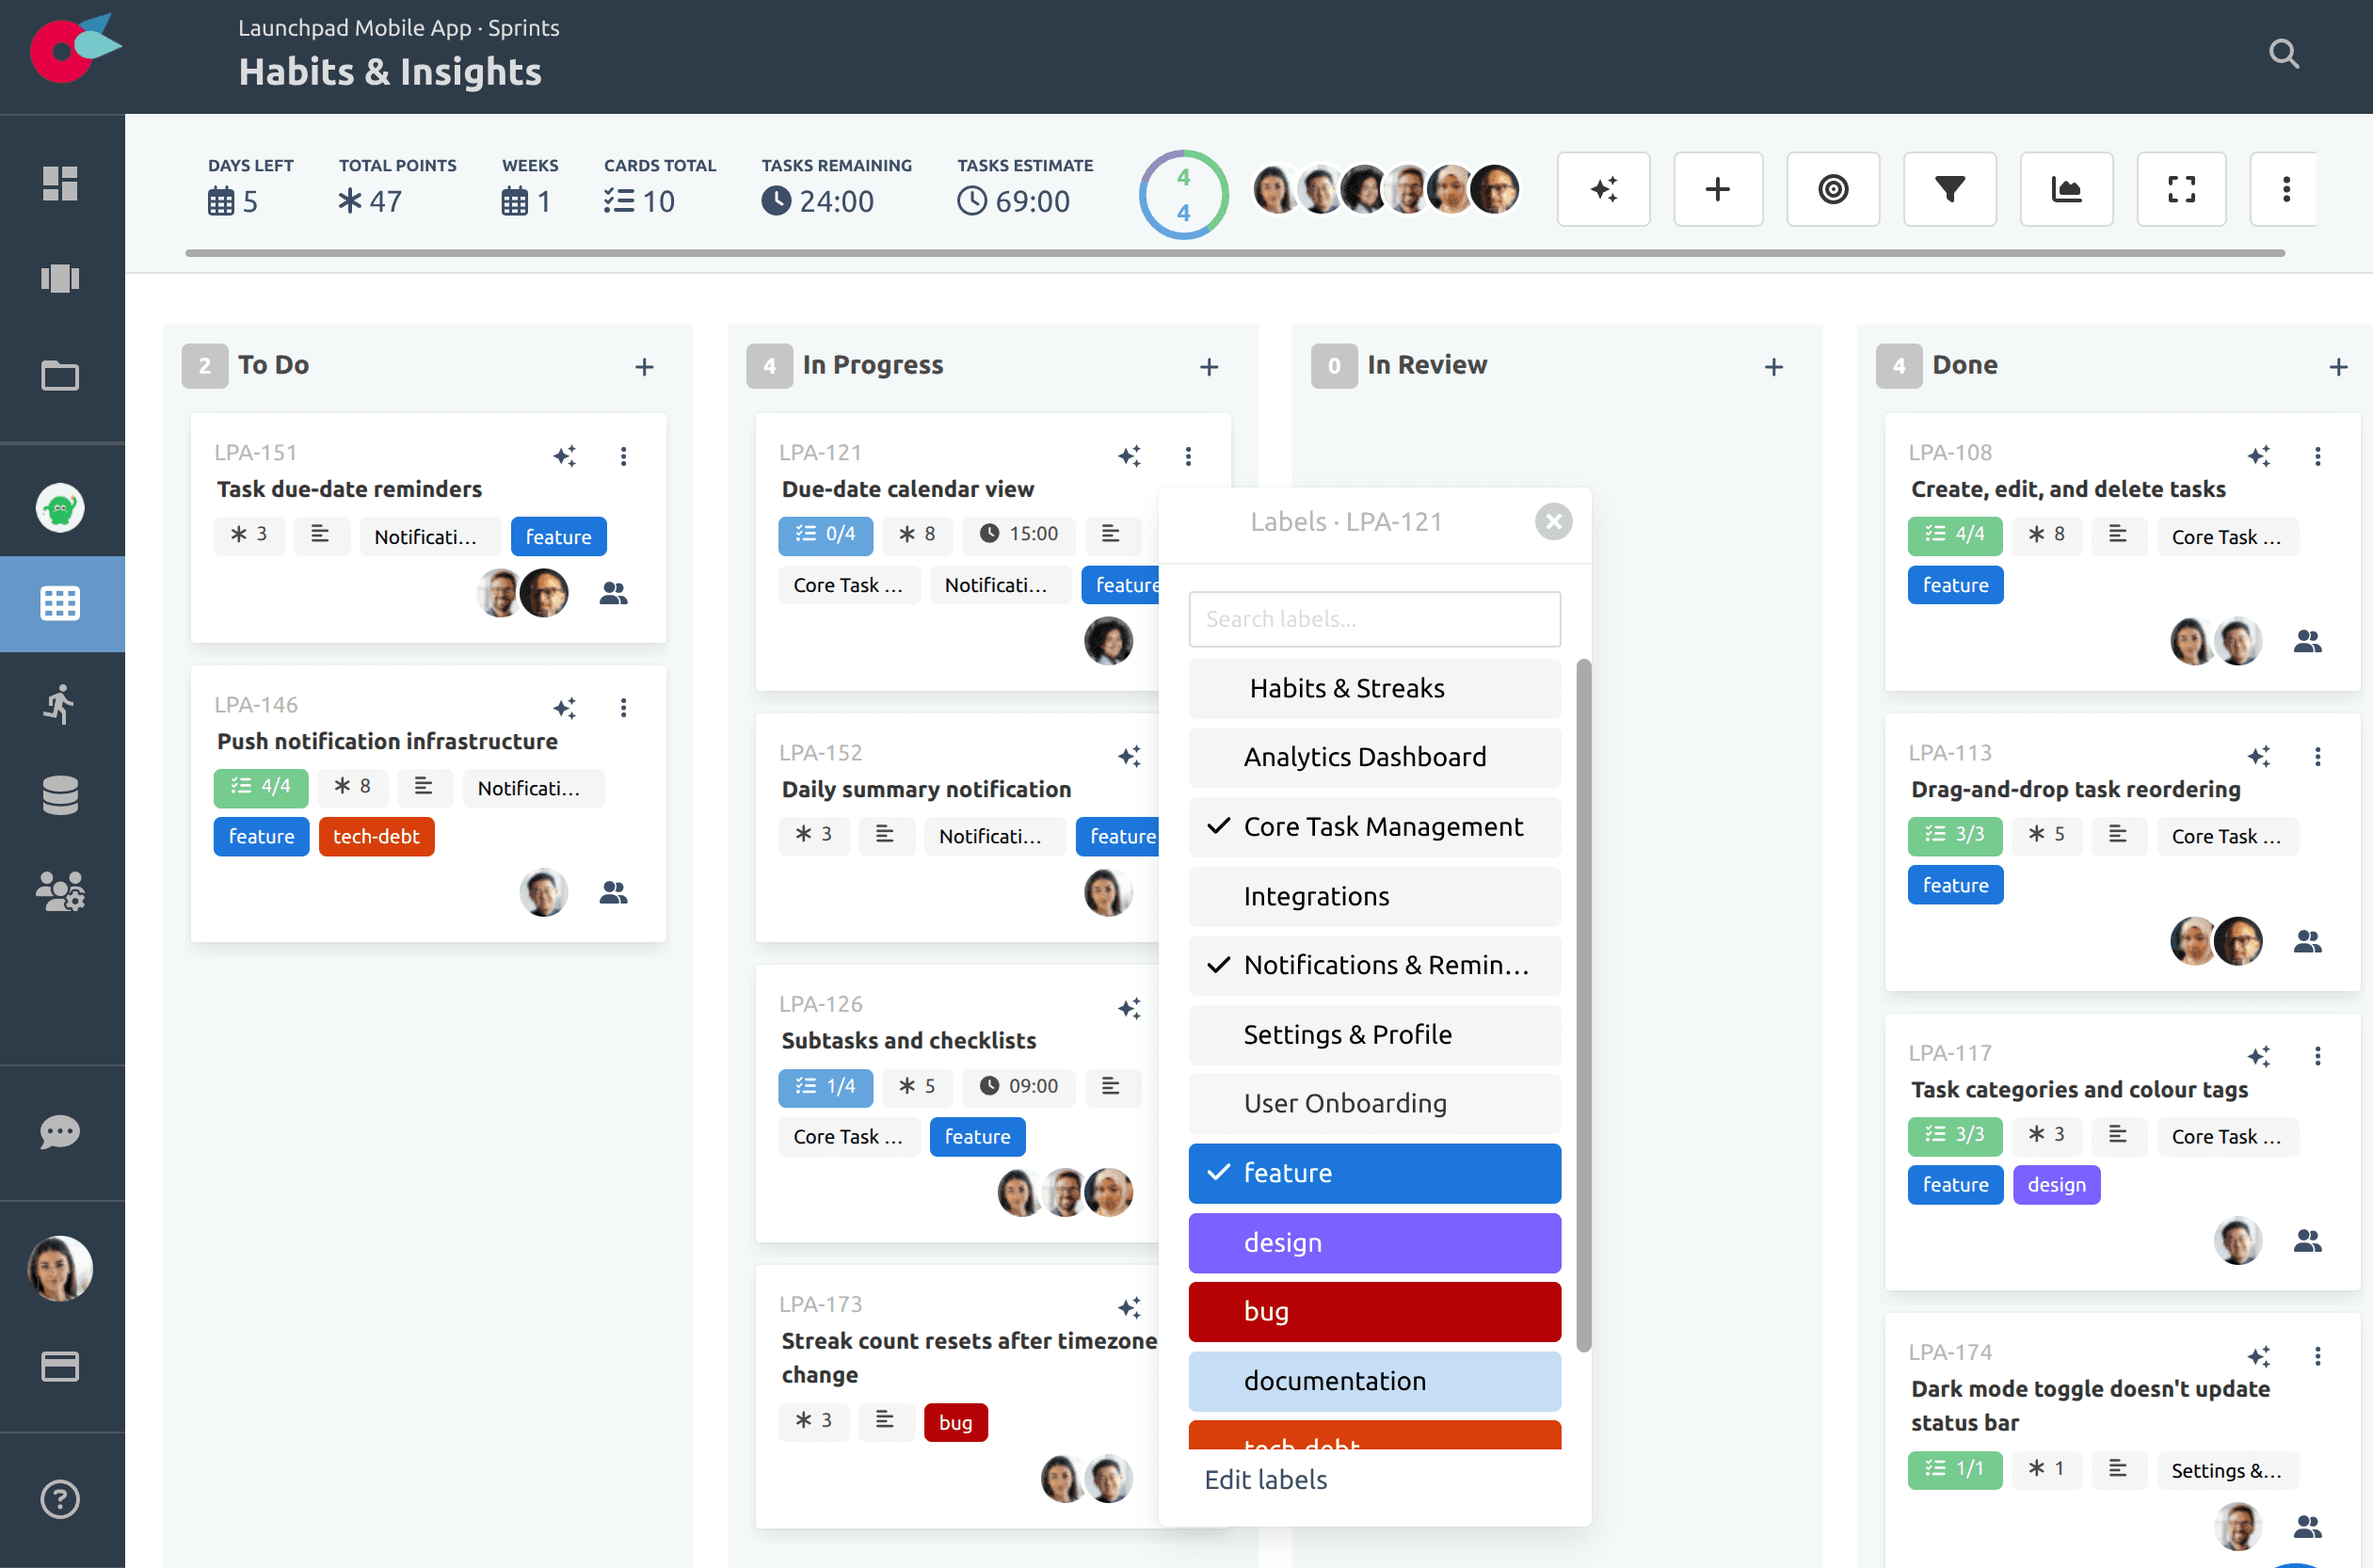The image size is (2373, 1568).
Task: Open the target/goals tool in the toolbar
Action: [x=1833, y=189]
